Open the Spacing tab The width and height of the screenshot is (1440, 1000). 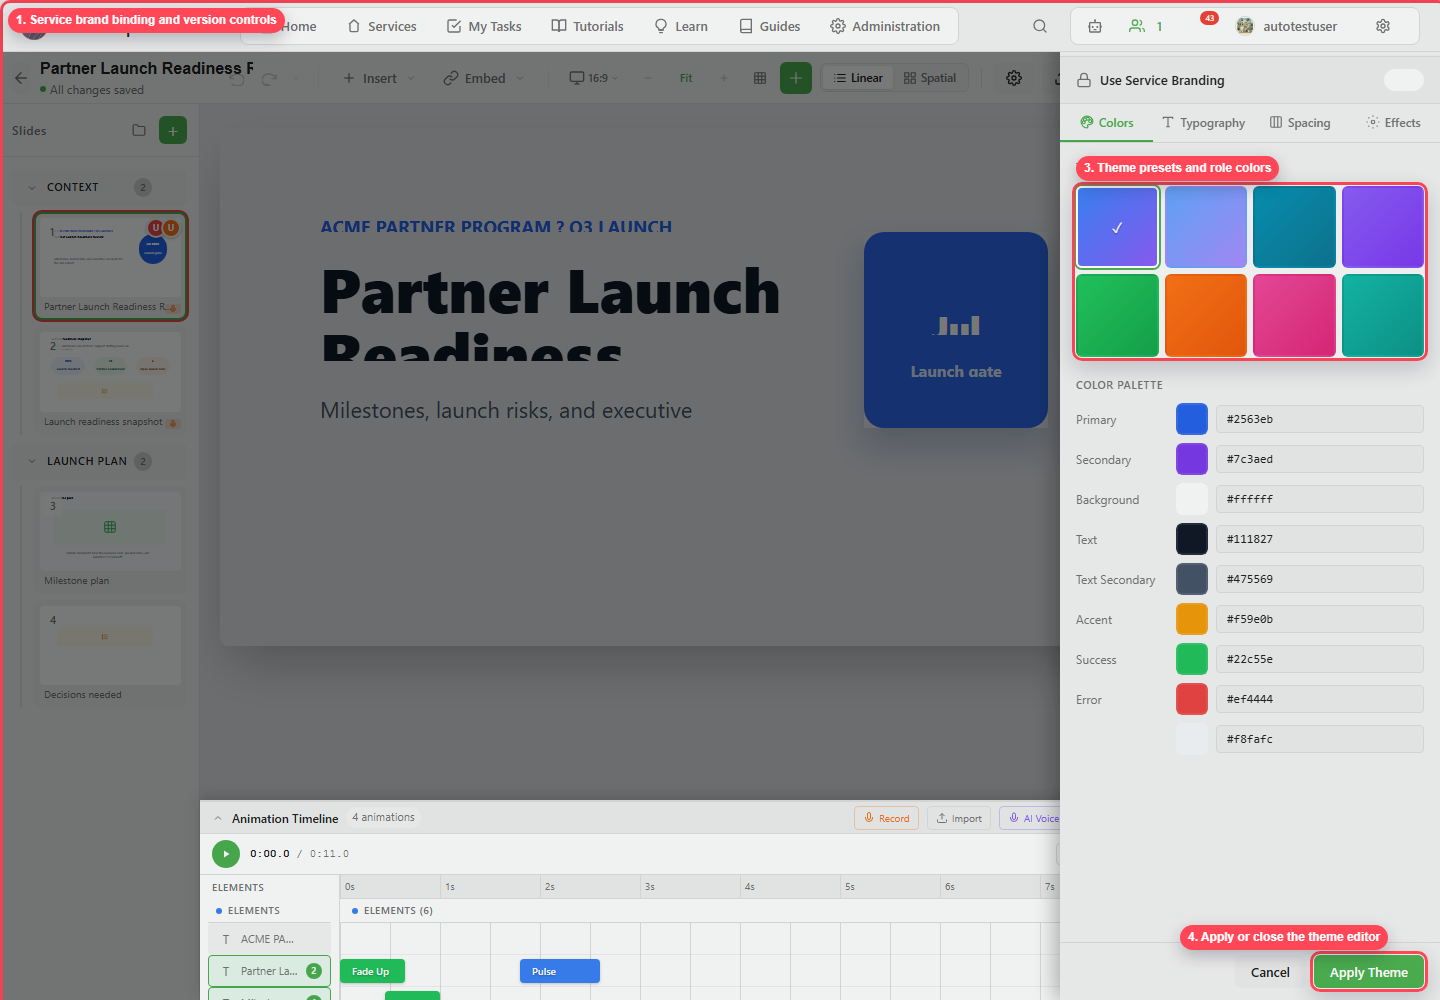pyautogui.click(x=1300, y=123)
